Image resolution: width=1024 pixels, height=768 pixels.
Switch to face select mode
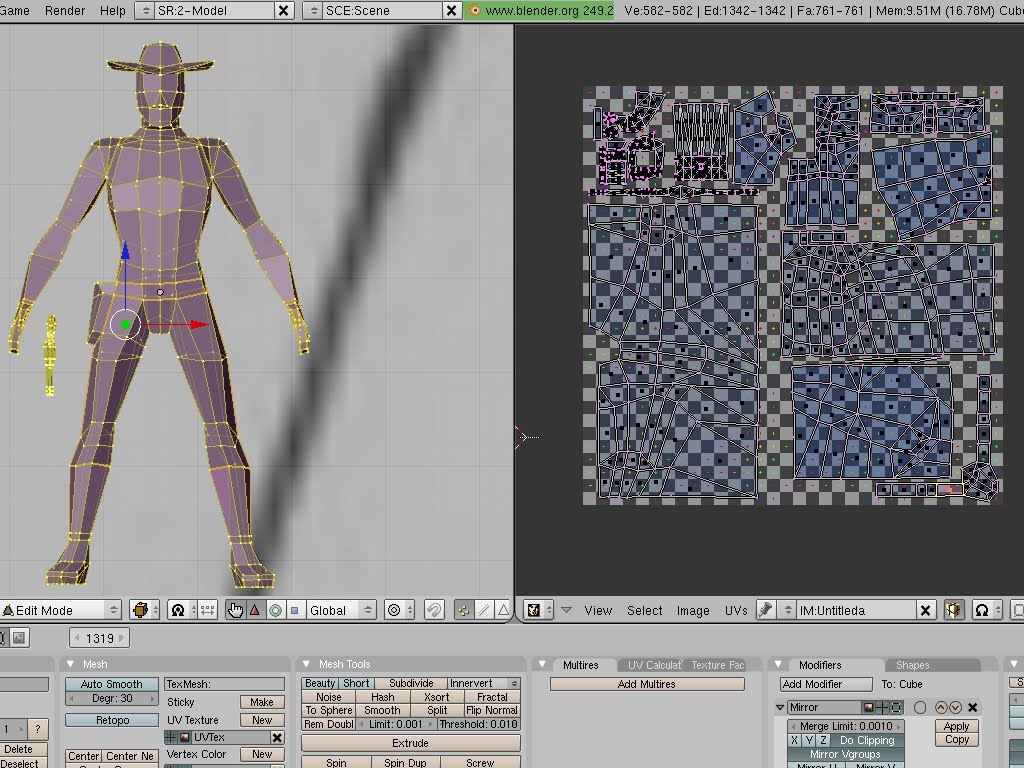(x=503, y=610)
